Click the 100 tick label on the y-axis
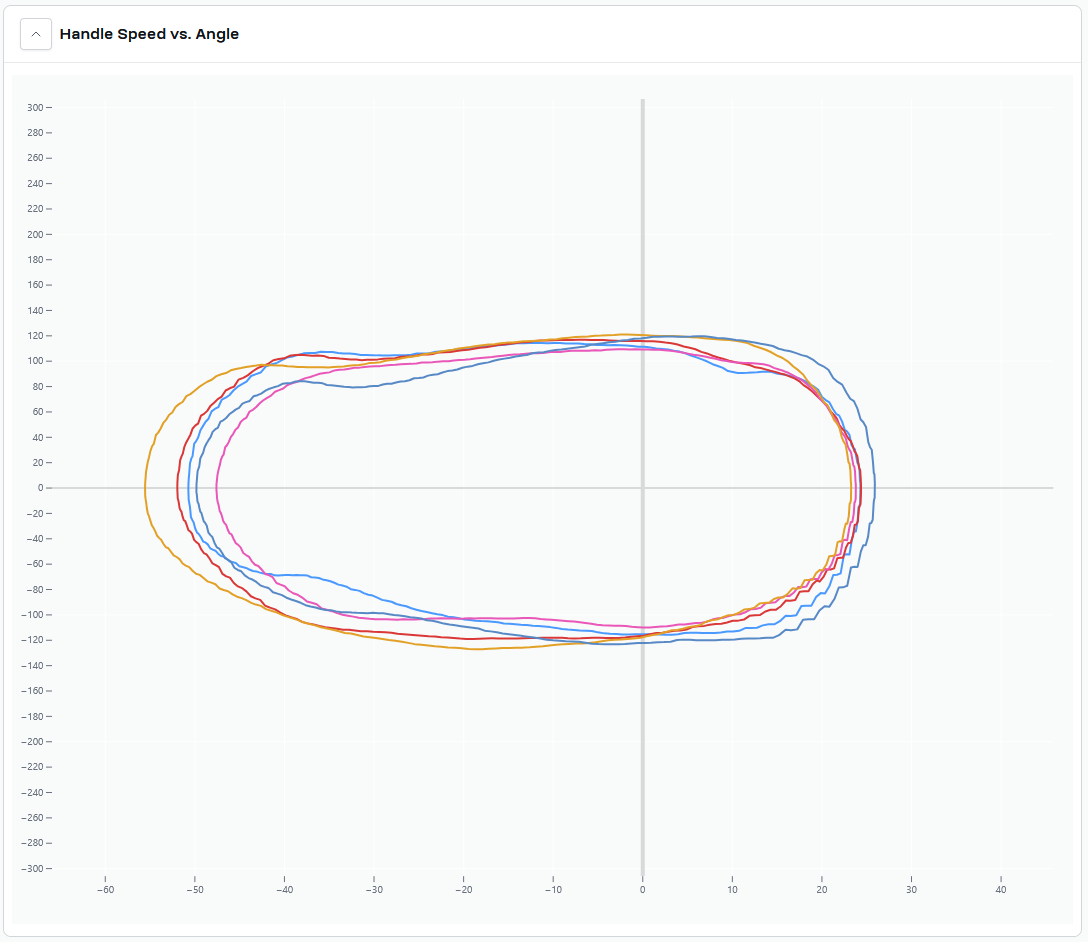The height and width of the screenshot is (942, 1088). click(34, 361)
